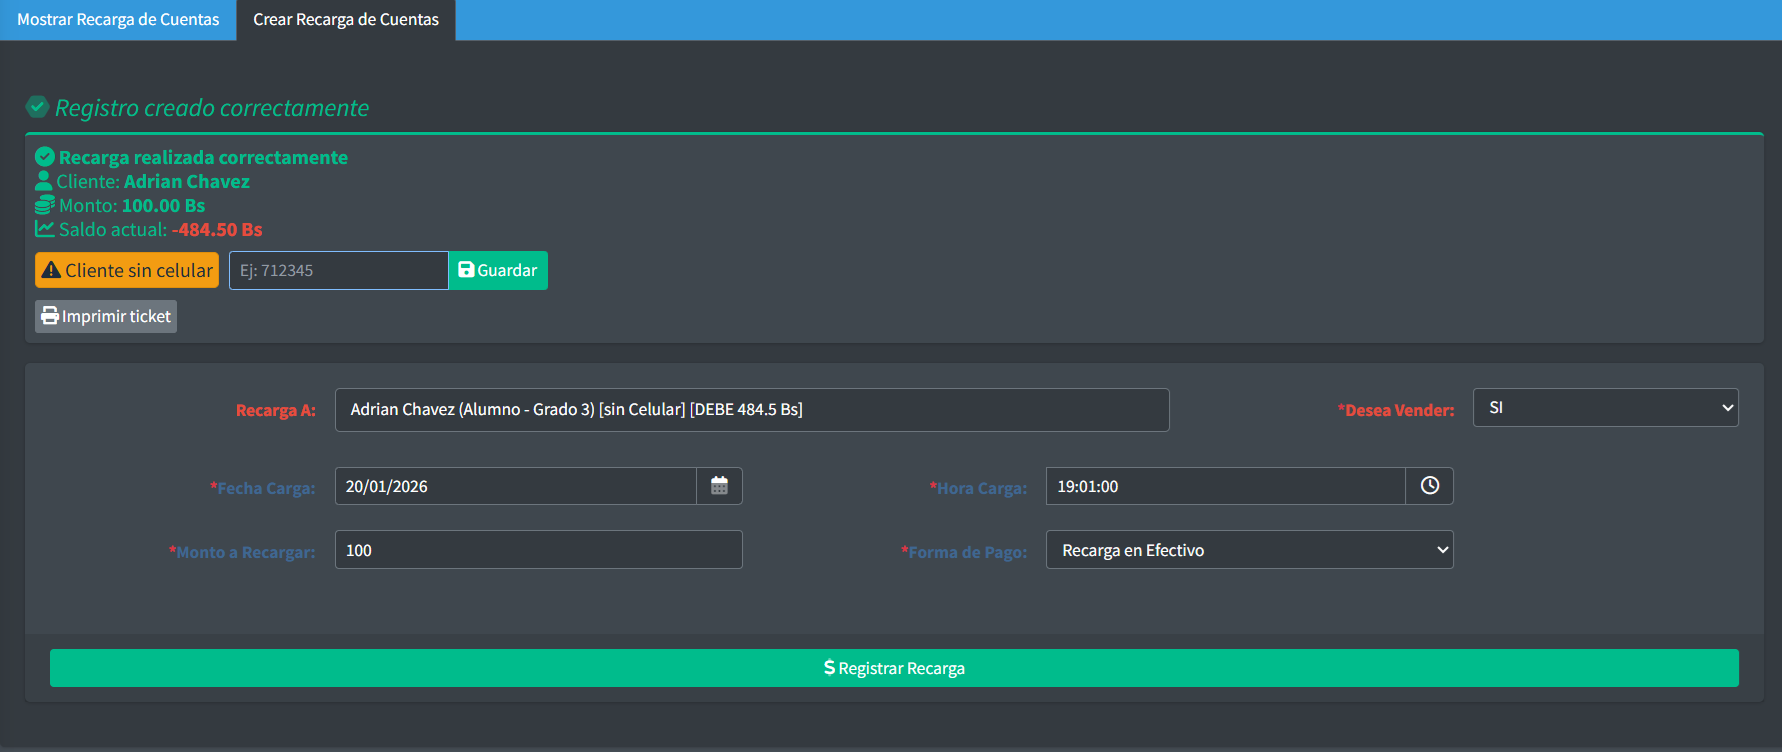This screenshot has width=1782, height=752.
Task: Open the clock picker for Hora Carga
Action: (1429, 486)
